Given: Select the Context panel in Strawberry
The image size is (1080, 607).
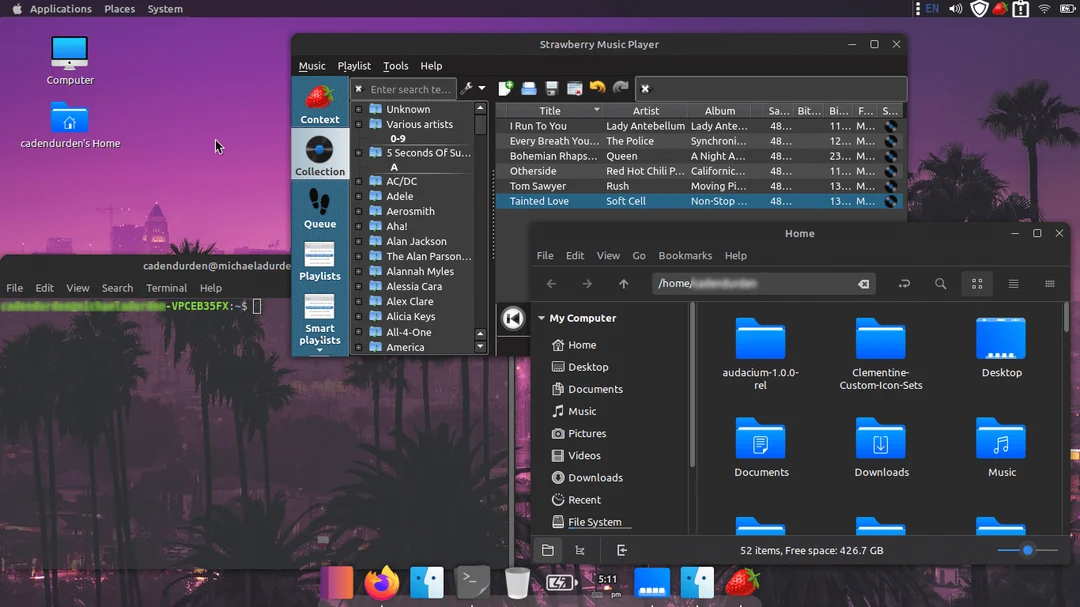Looking at the screenshot, I should coord(319,105).
